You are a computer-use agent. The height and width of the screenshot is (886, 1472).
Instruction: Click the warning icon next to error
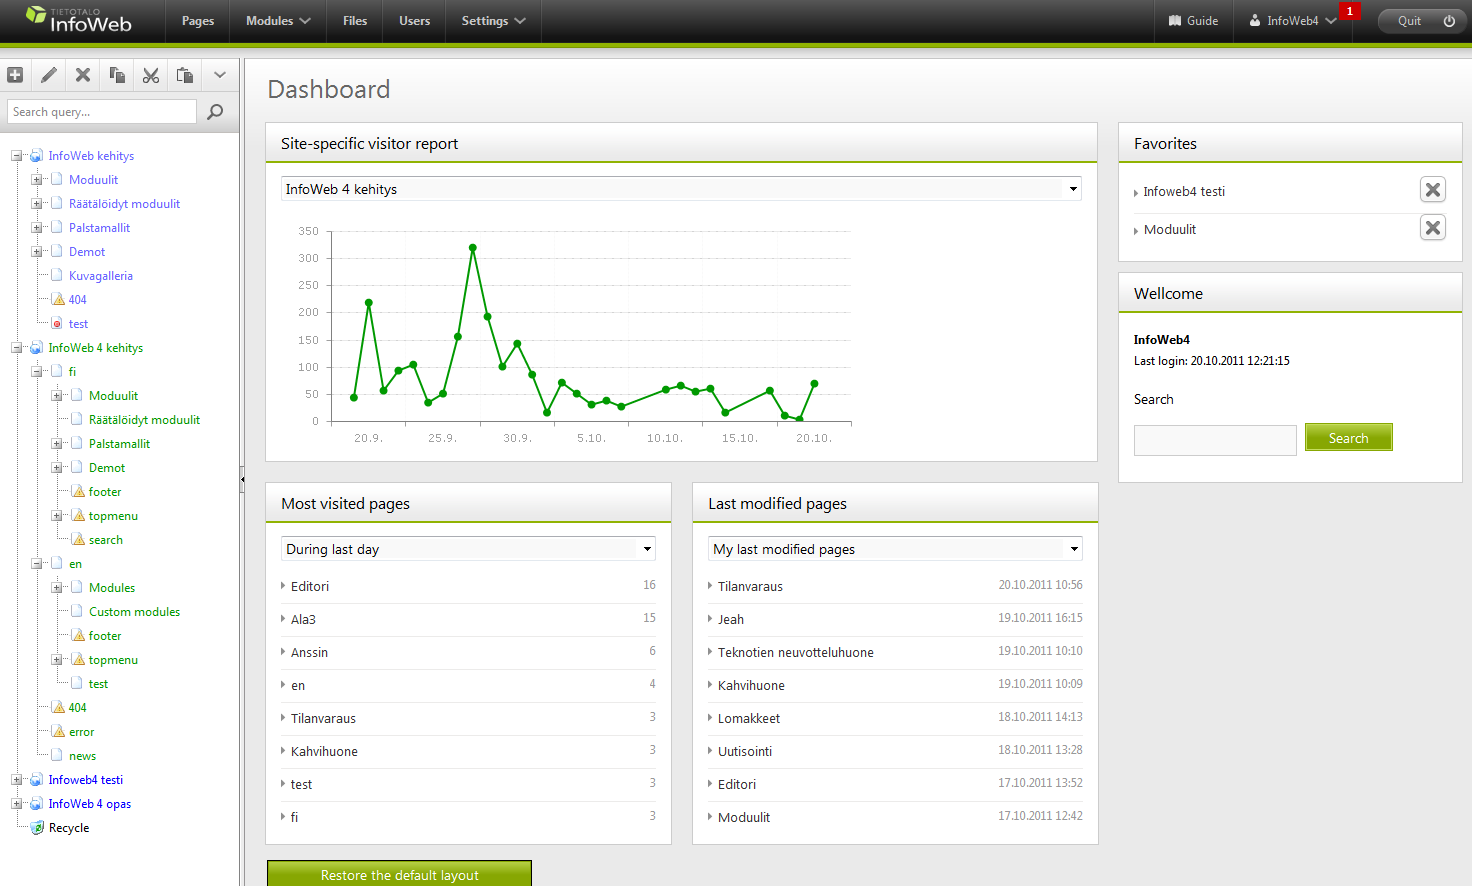pos(58,732)
